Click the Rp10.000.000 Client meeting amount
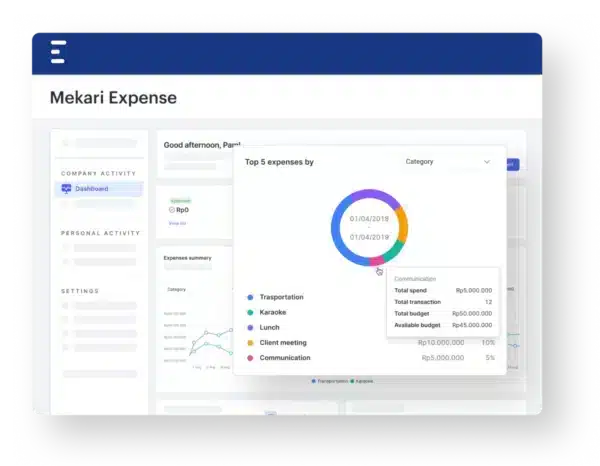600x466 pixels. coord(441,343)
